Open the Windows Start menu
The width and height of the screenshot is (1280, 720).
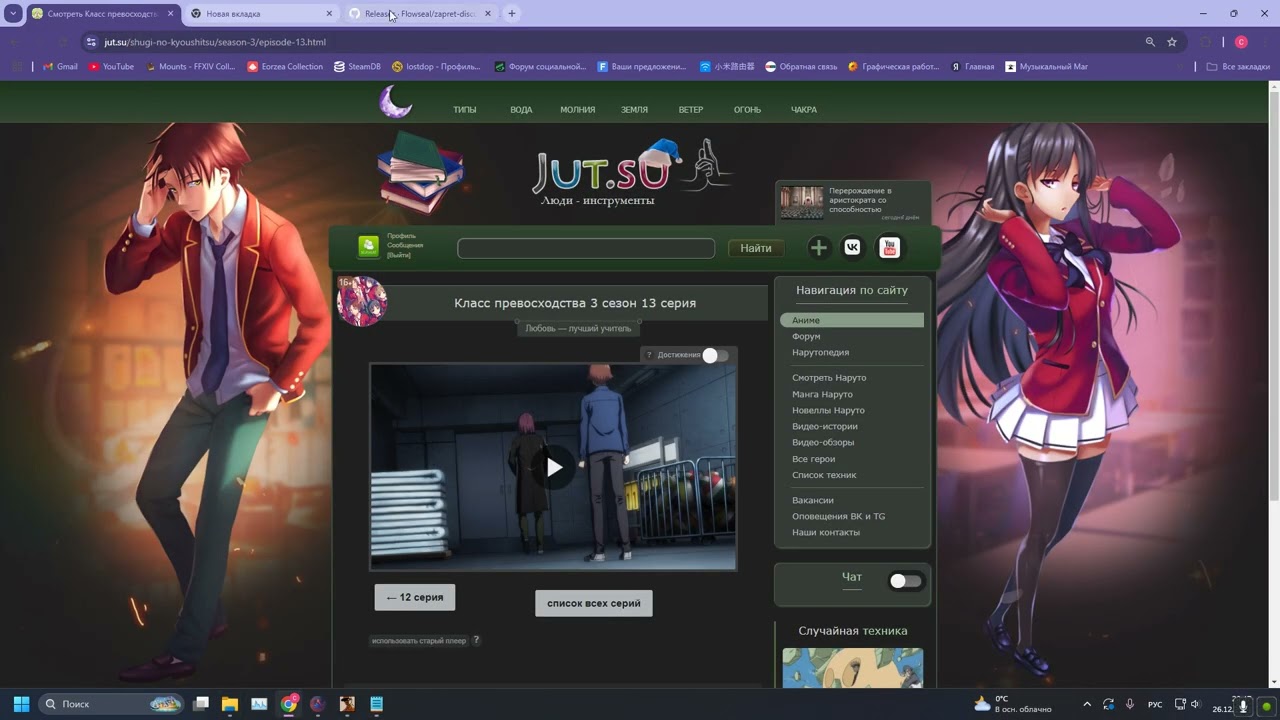tap(21, 704)
